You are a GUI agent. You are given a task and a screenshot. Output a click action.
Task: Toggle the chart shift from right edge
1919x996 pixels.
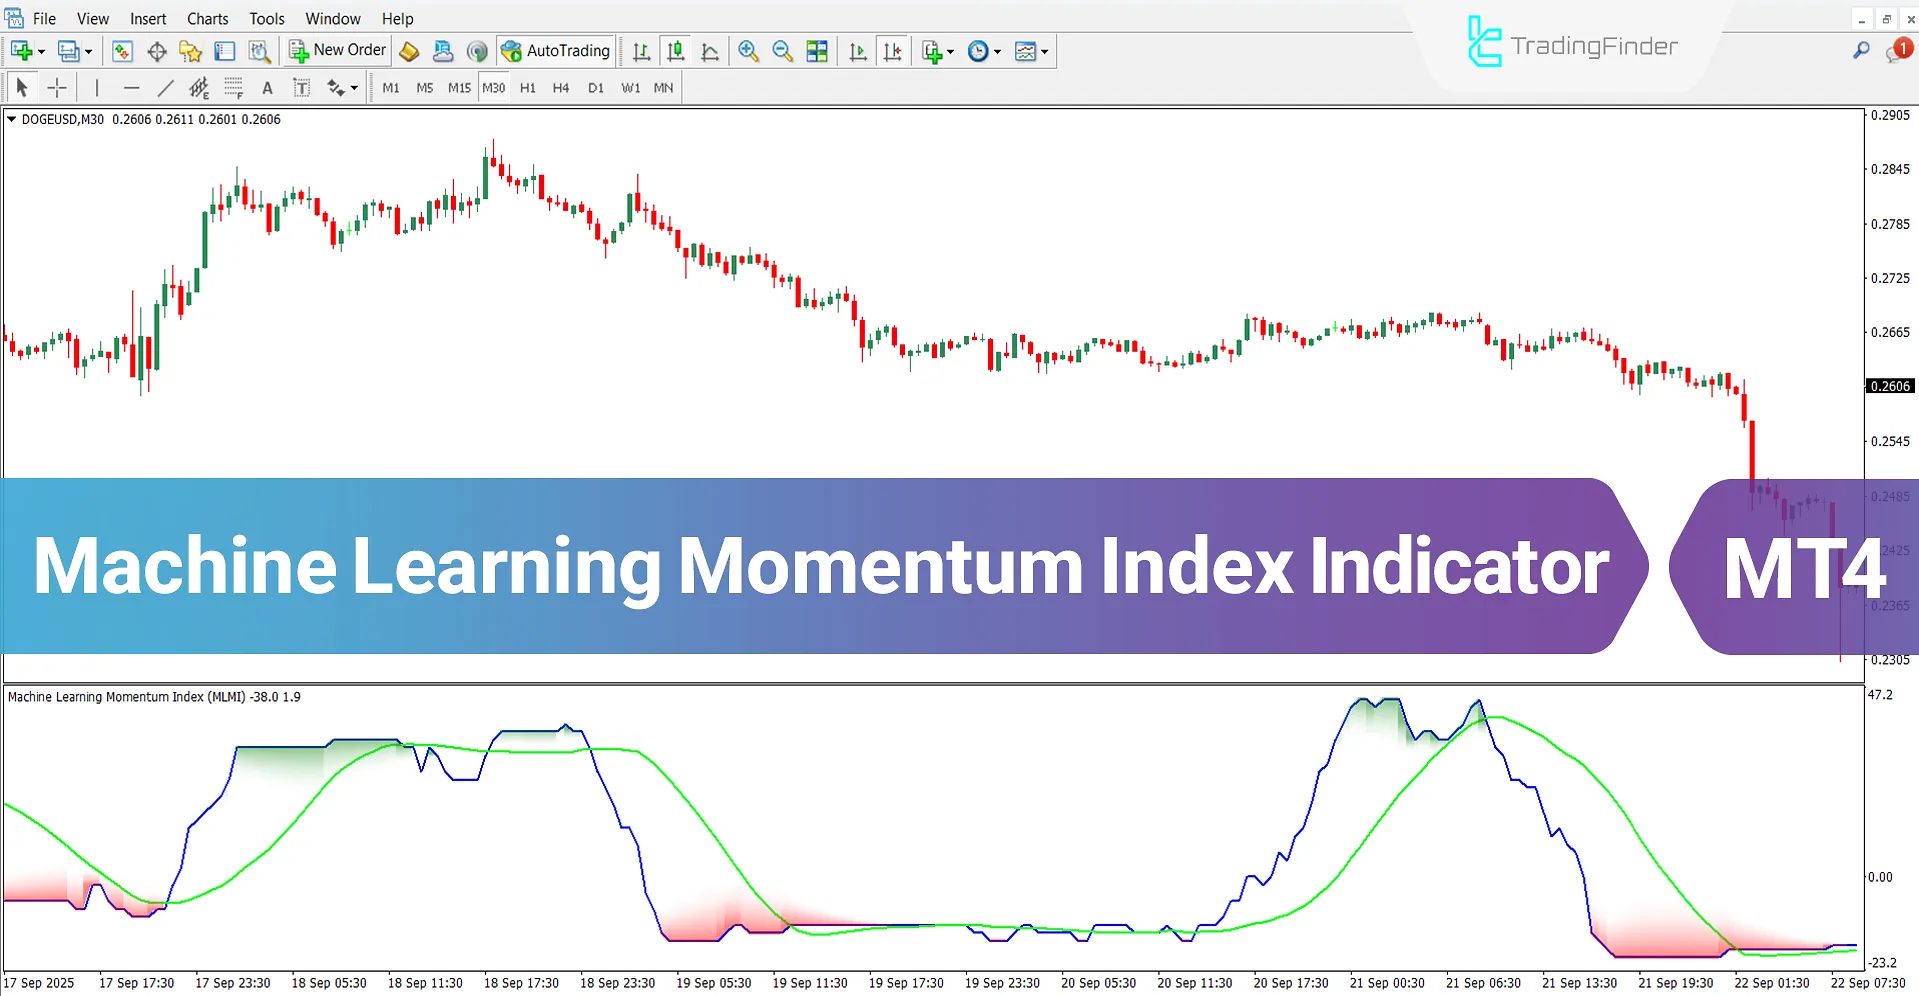(x=893, y=51)
